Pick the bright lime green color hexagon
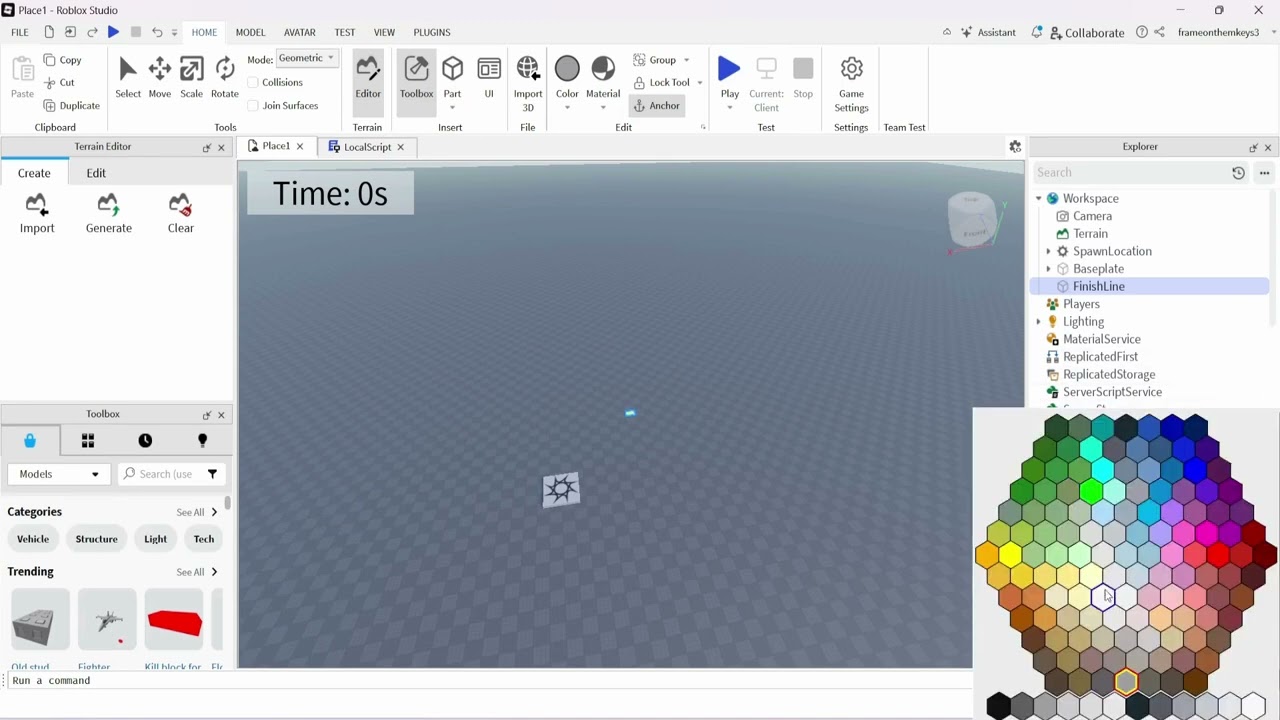1280x720 pixels. click(x=1090, y=490)
